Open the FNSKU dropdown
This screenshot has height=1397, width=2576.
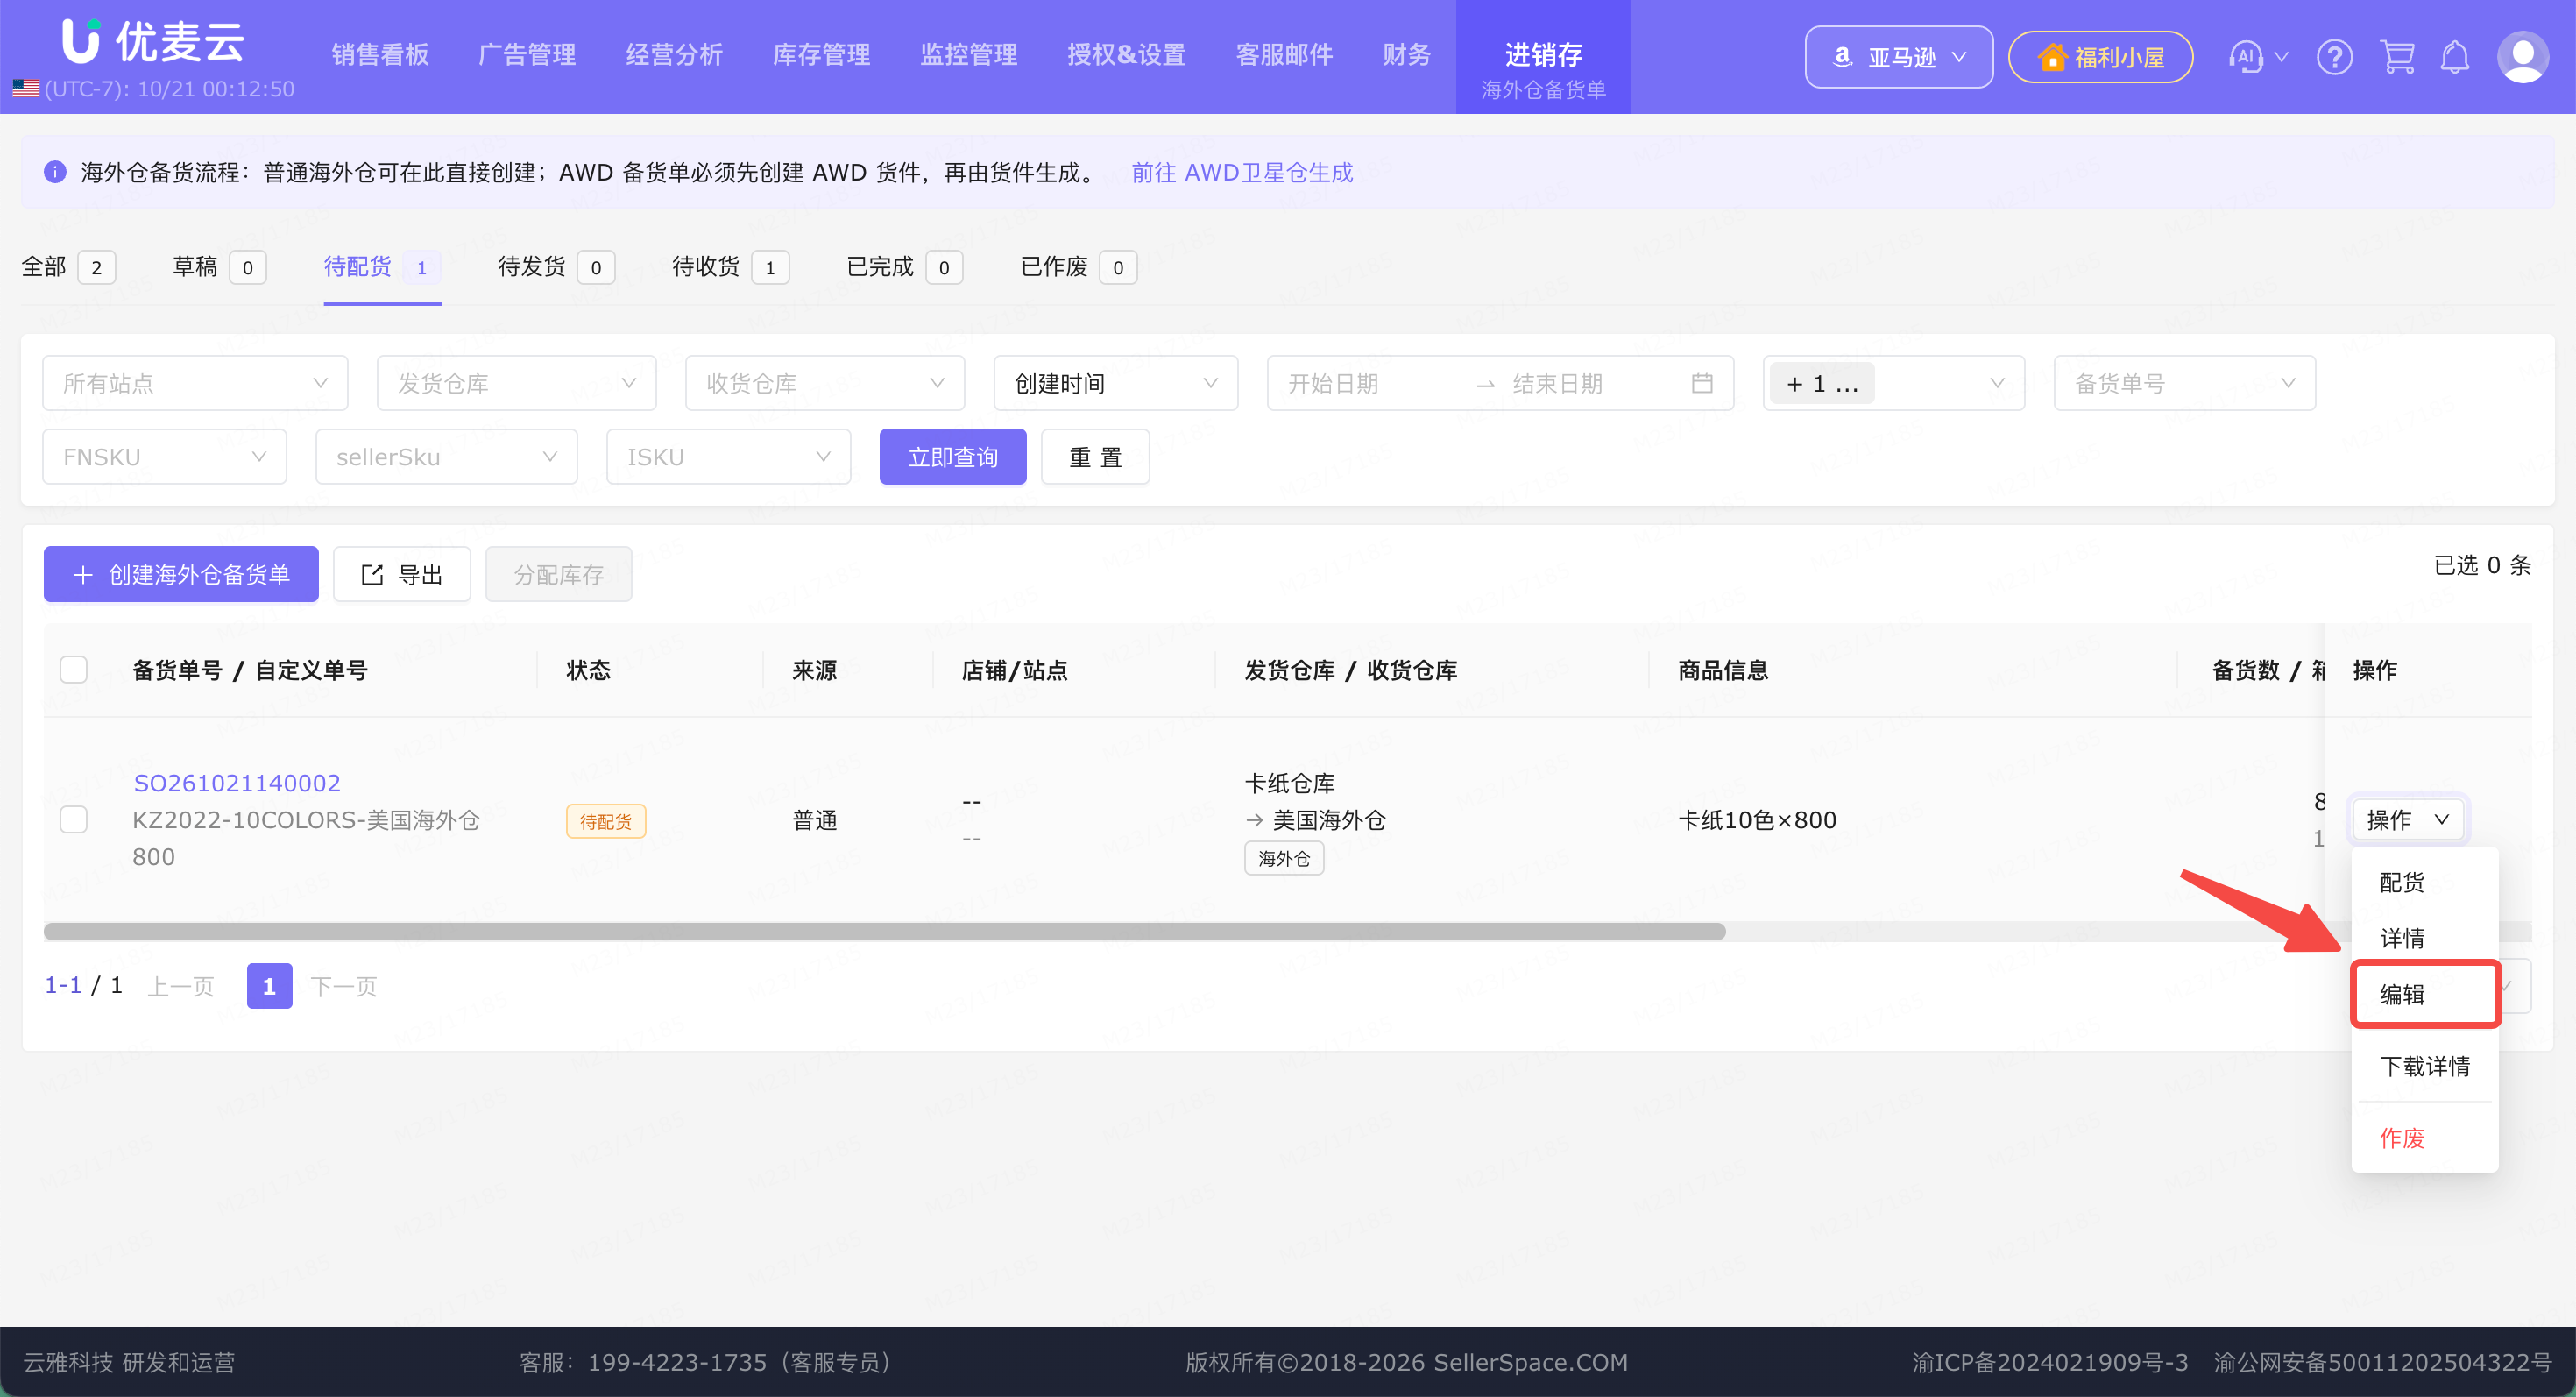(165, 457)
